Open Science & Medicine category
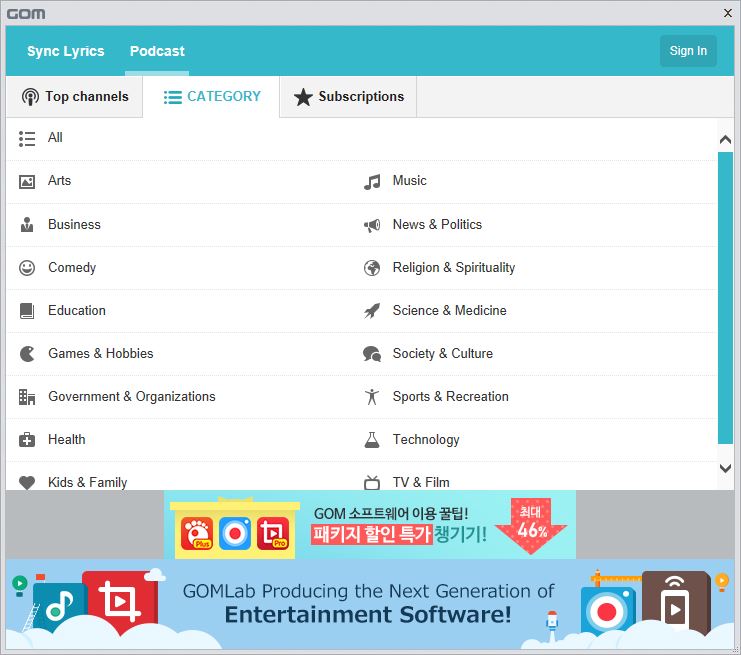Viewport: 741px width, 655px height. point(449,310)
